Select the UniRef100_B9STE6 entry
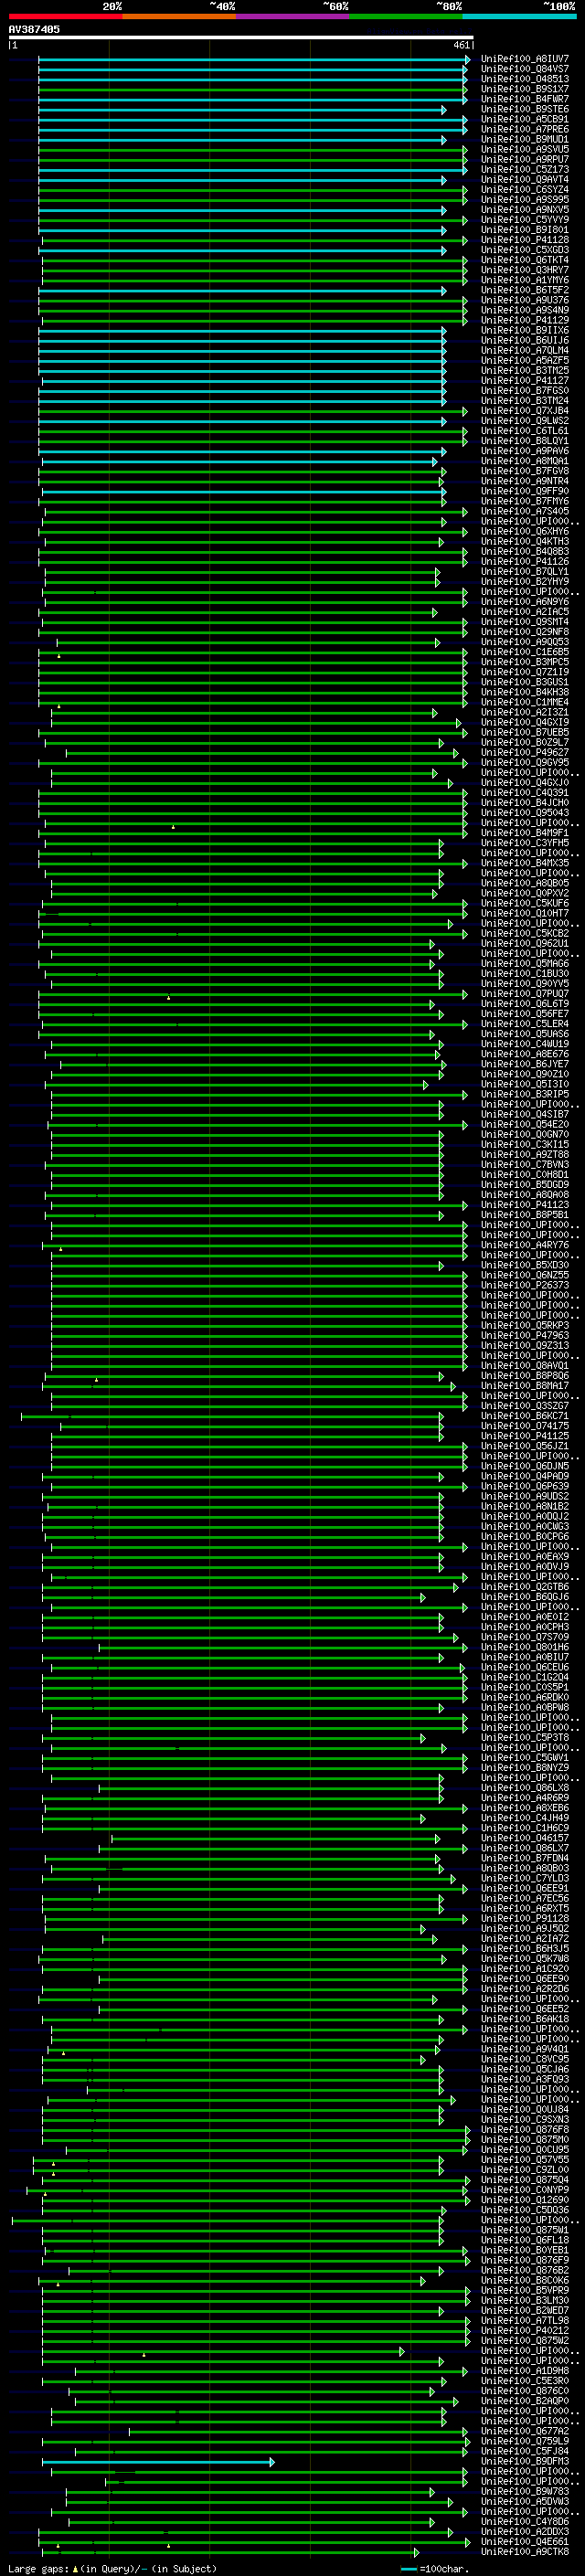 525,109
